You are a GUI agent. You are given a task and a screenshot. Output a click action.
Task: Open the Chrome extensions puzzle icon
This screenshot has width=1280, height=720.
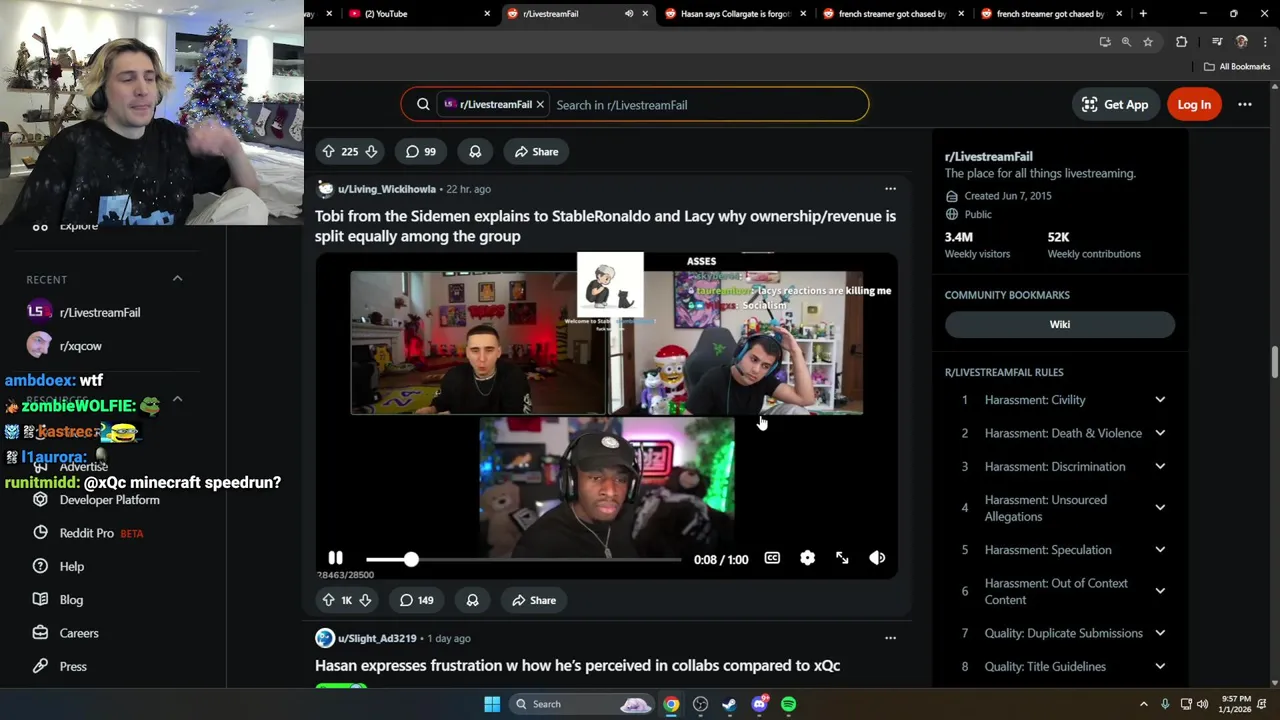[1182, 42]
